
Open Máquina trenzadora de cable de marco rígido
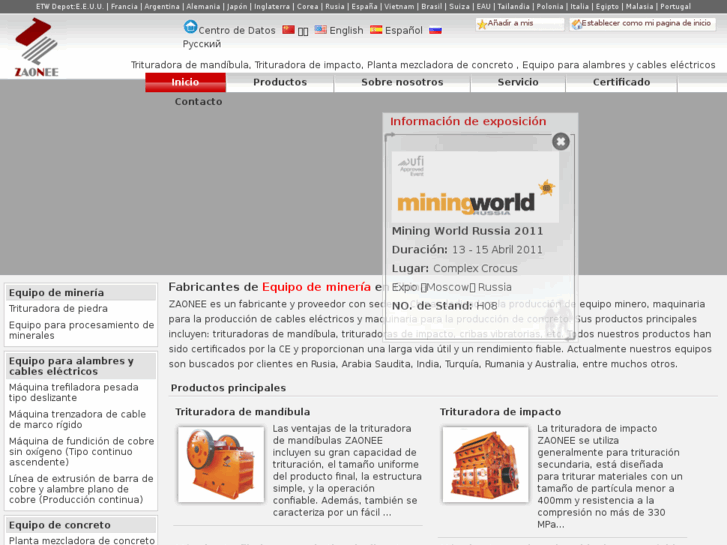pyautogui.click(x=77, y=419)
